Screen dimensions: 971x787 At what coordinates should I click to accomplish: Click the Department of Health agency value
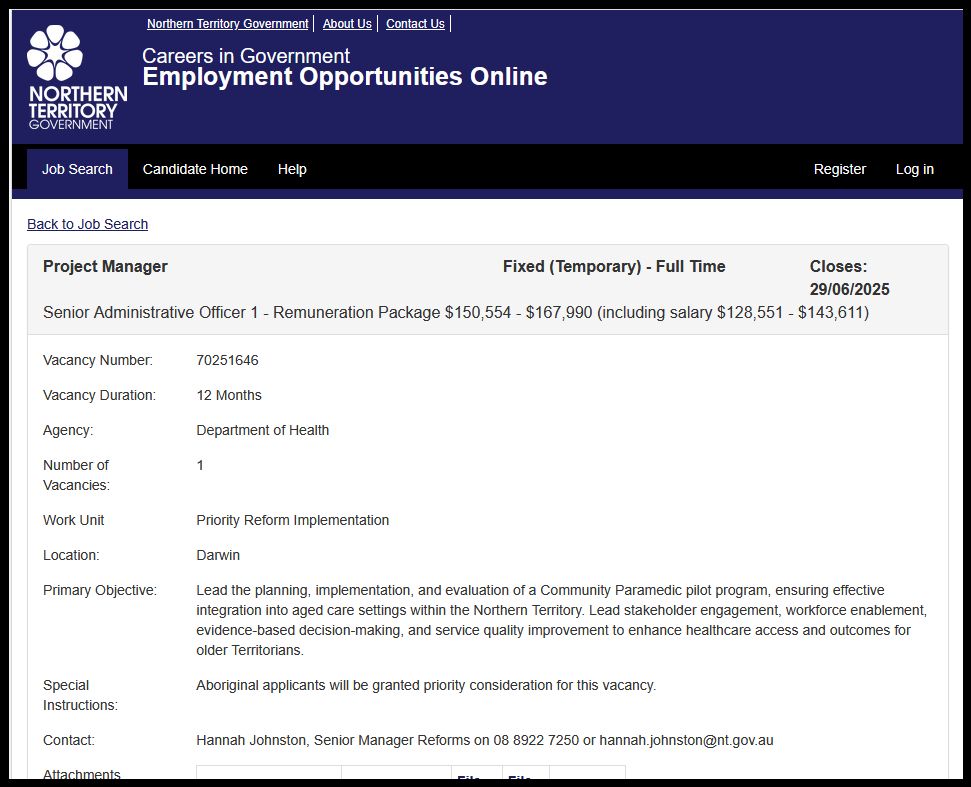(x=263, y=430)
